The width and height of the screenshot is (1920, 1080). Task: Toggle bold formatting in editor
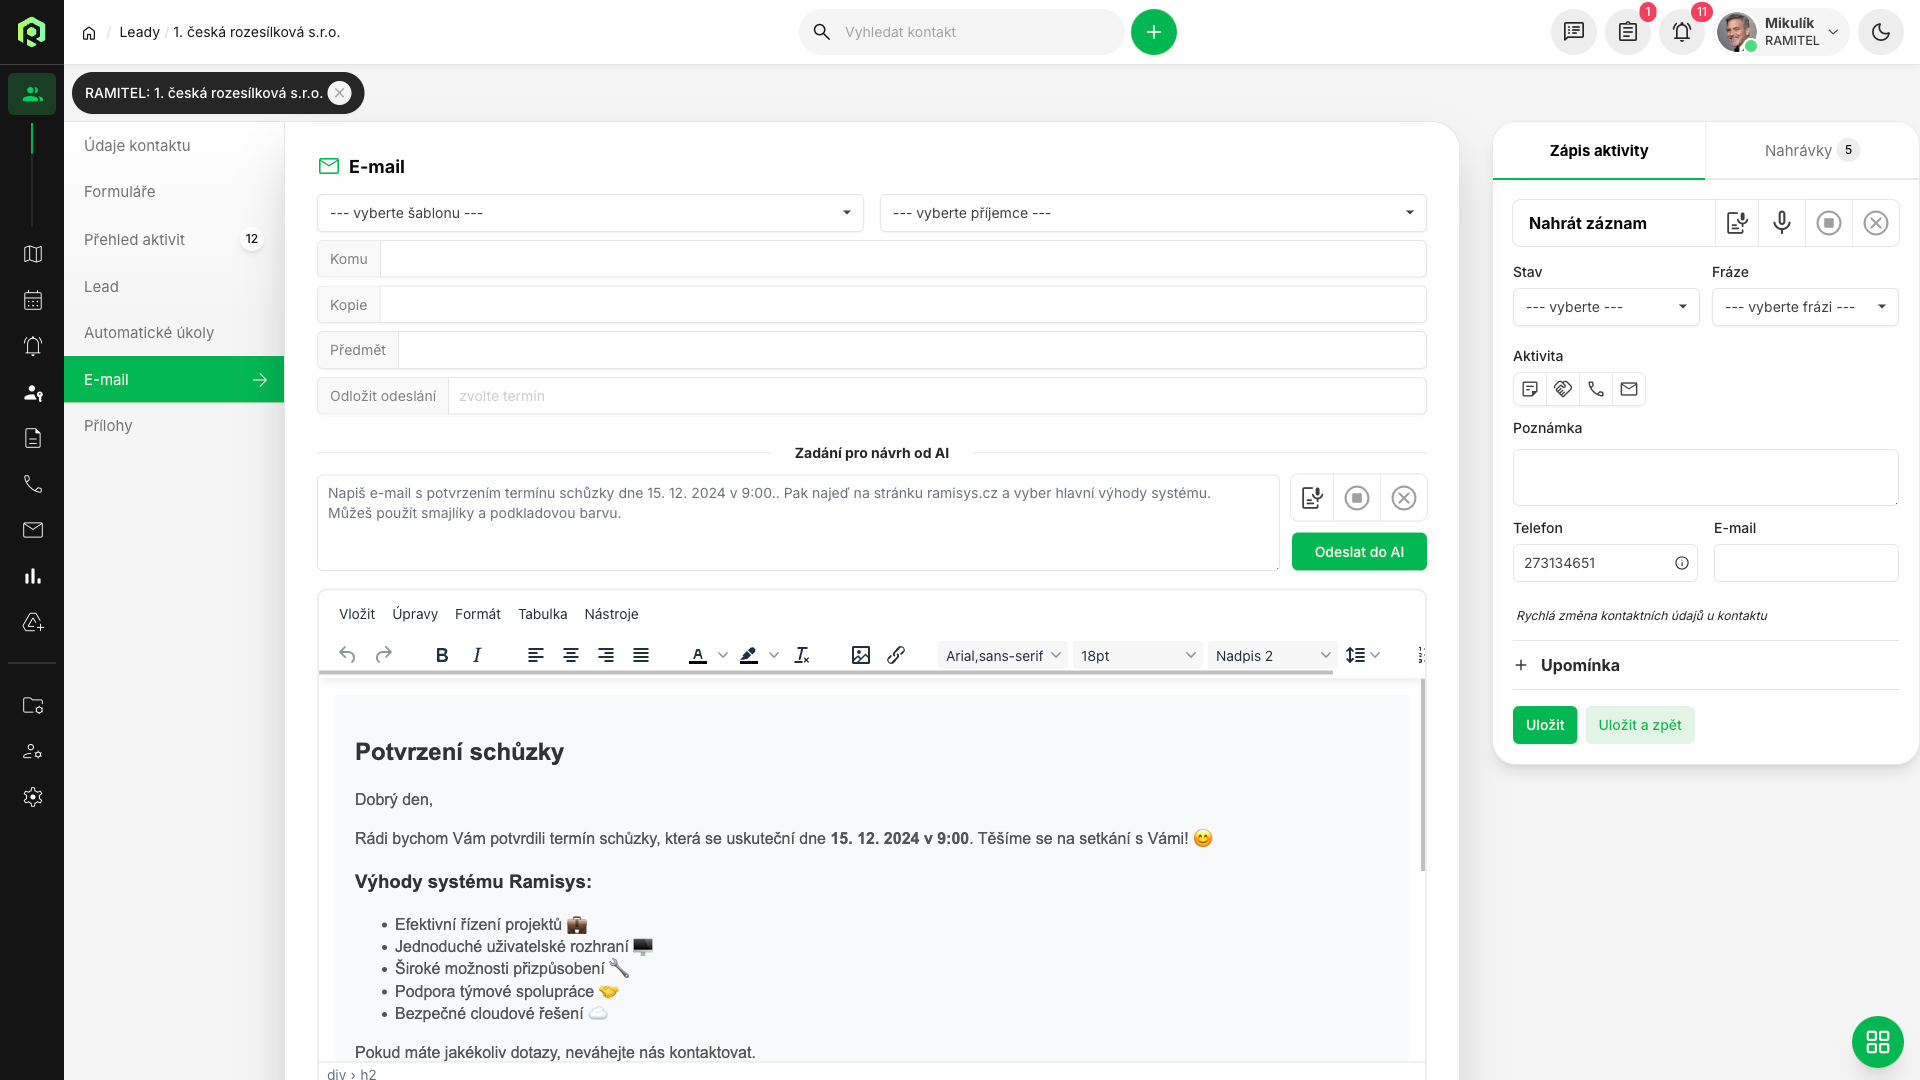pos(442,655)
